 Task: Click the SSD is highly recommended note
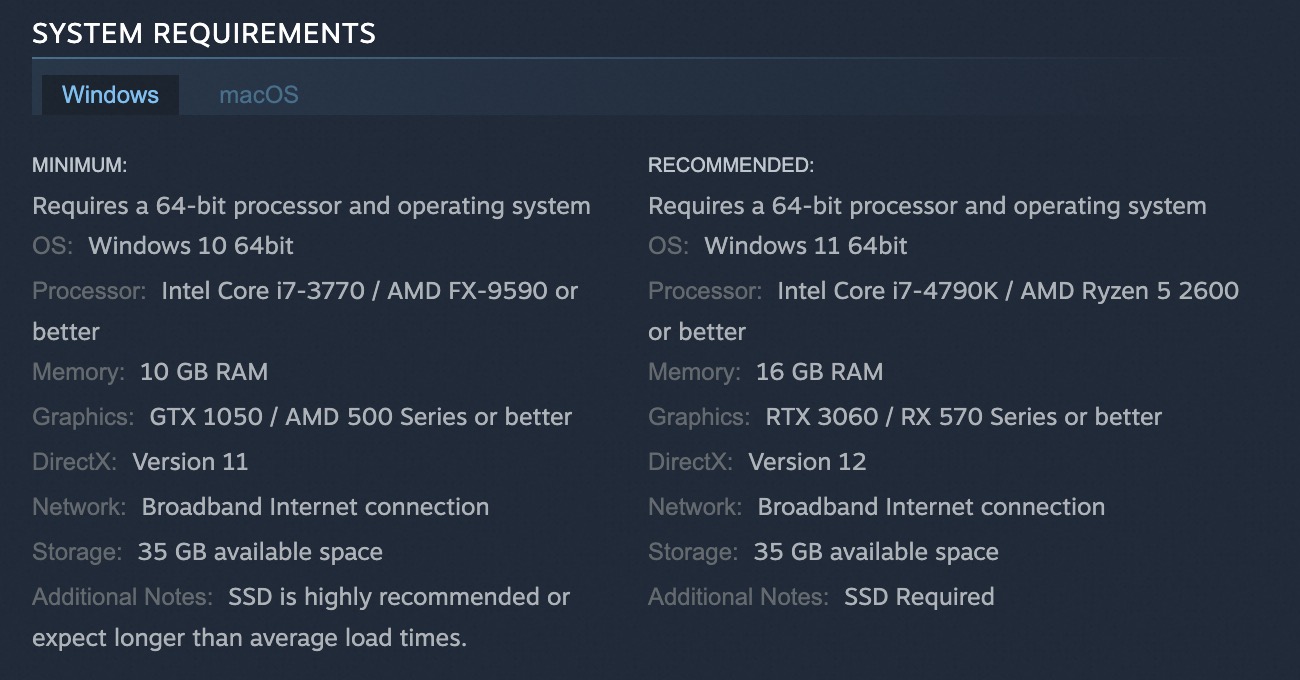point(399,597)
